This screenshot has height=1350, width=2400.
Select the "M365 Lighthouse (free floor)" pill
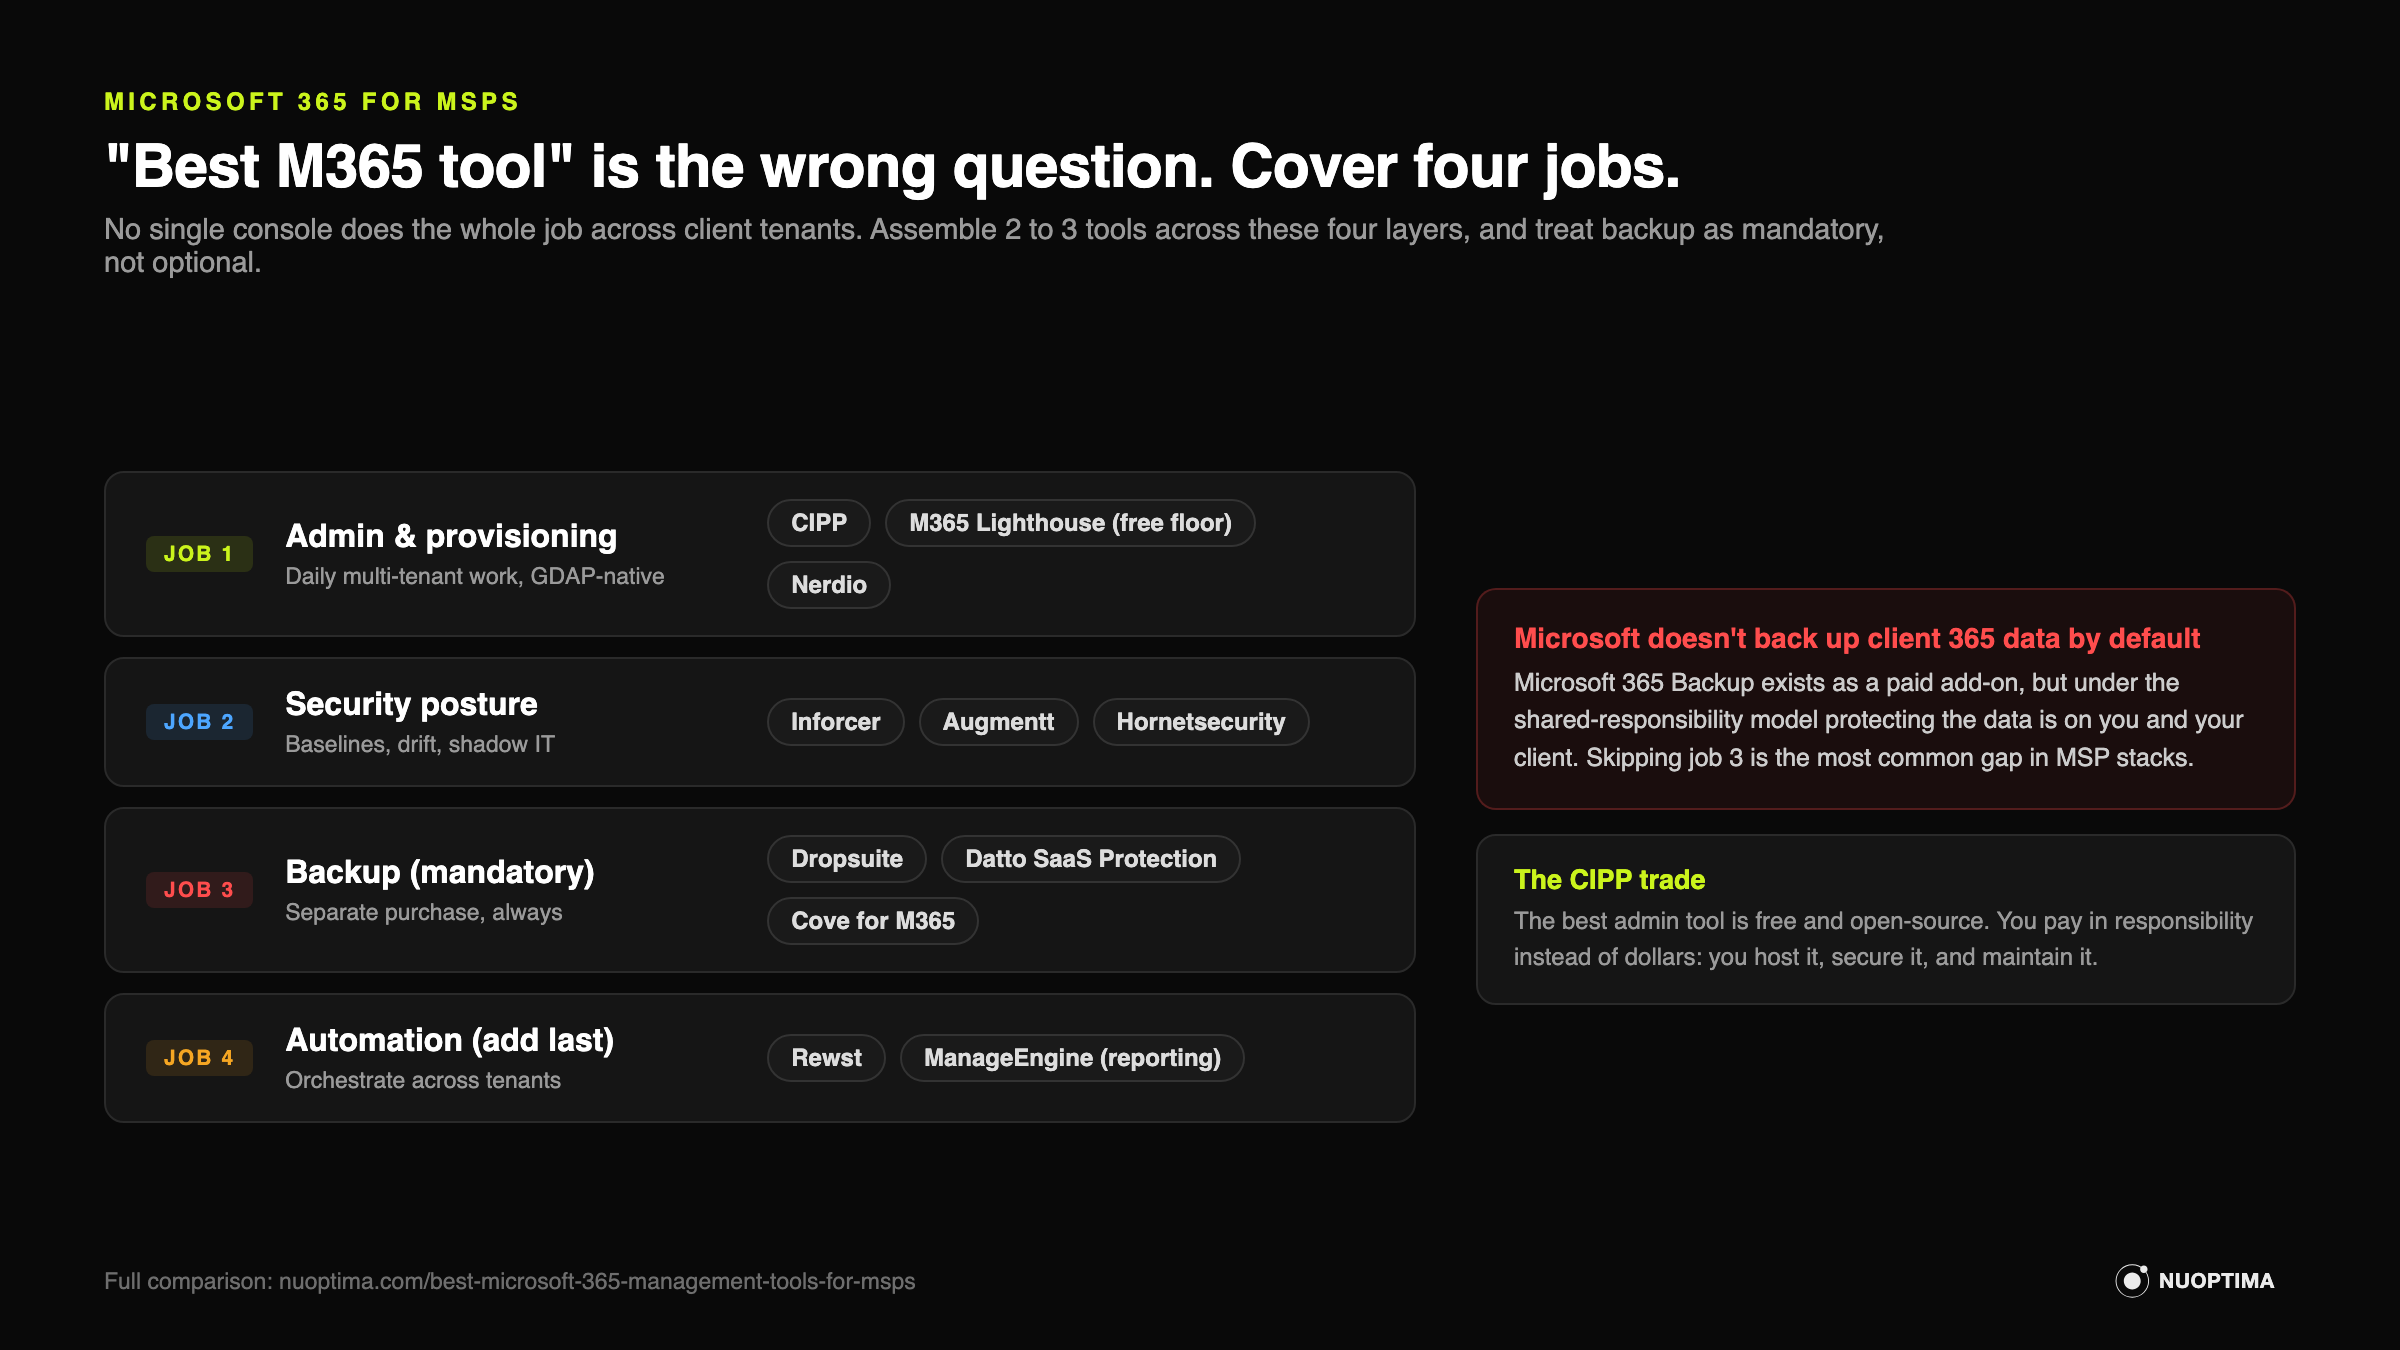pos(1070,523)
